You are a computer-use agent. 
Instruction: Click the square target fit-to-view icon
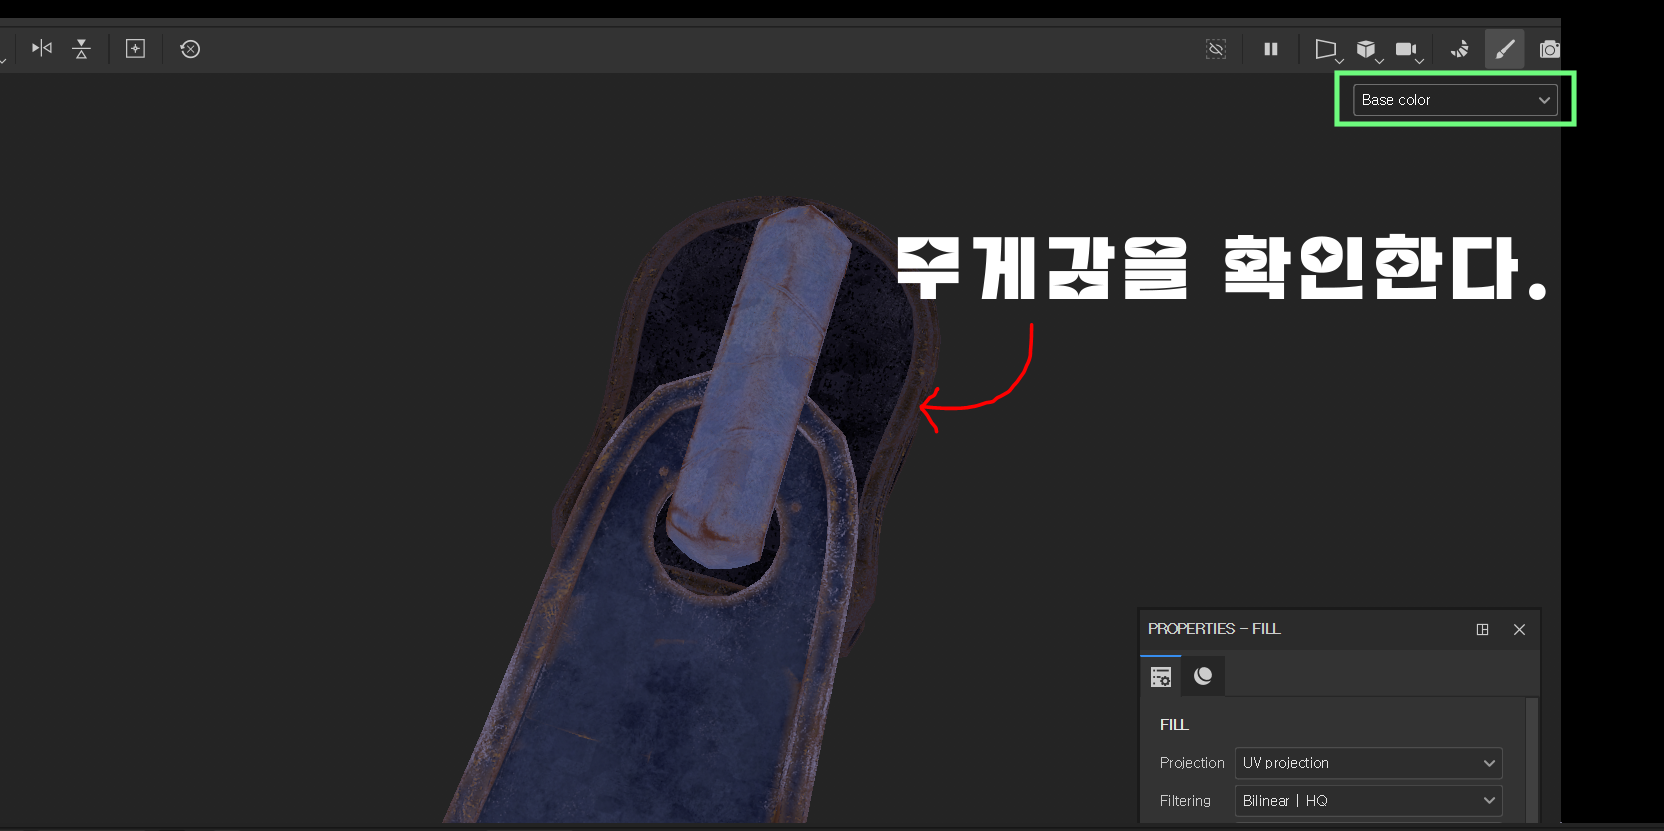135,48
